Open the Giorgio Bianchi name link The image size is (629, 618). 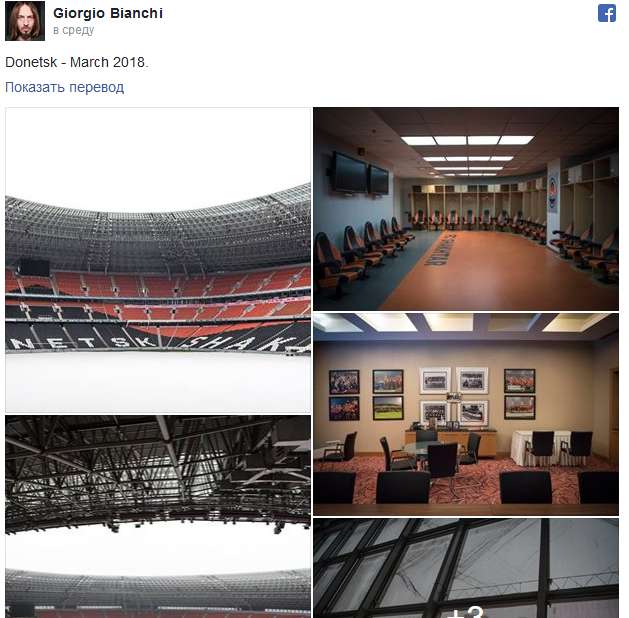point(108,13)
